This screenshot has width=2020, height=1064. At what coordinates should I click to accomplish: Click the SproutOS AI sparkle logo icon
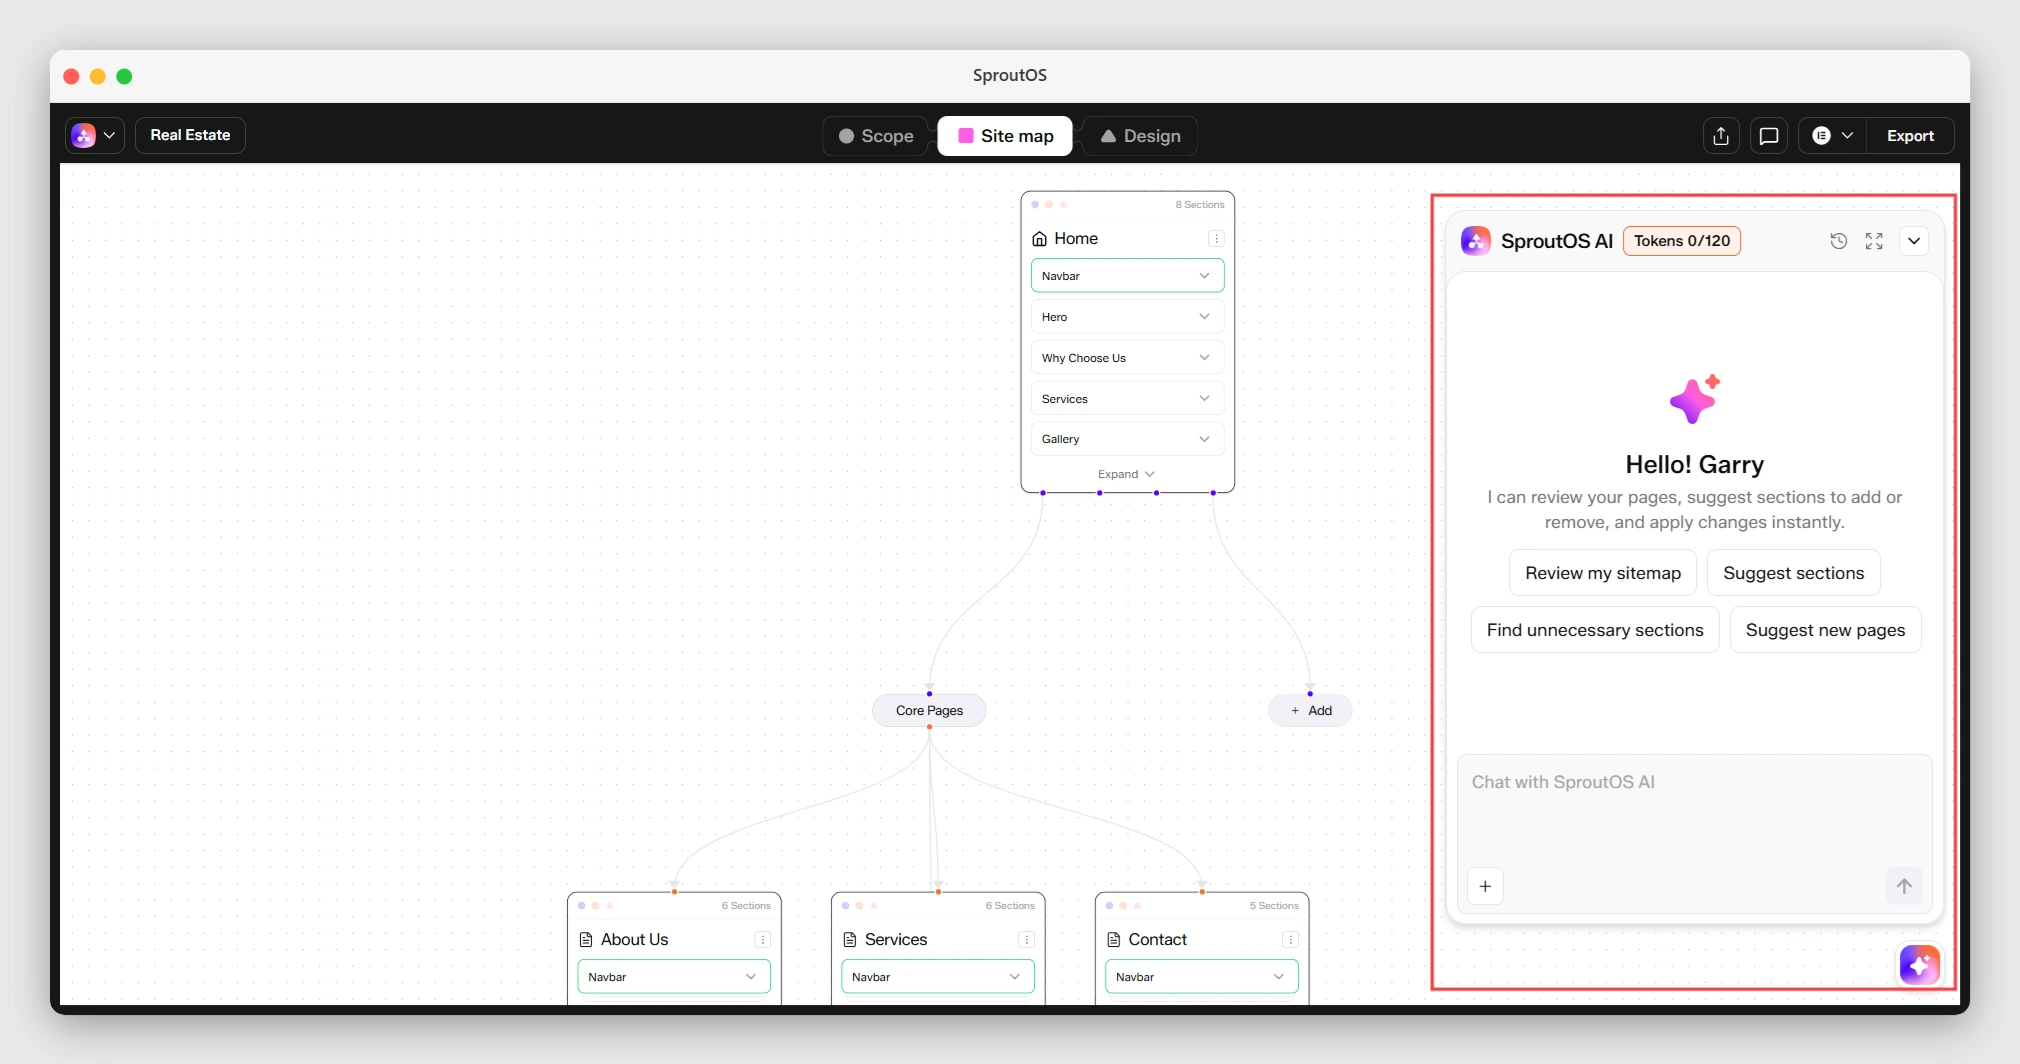(x=1475, y=240)
